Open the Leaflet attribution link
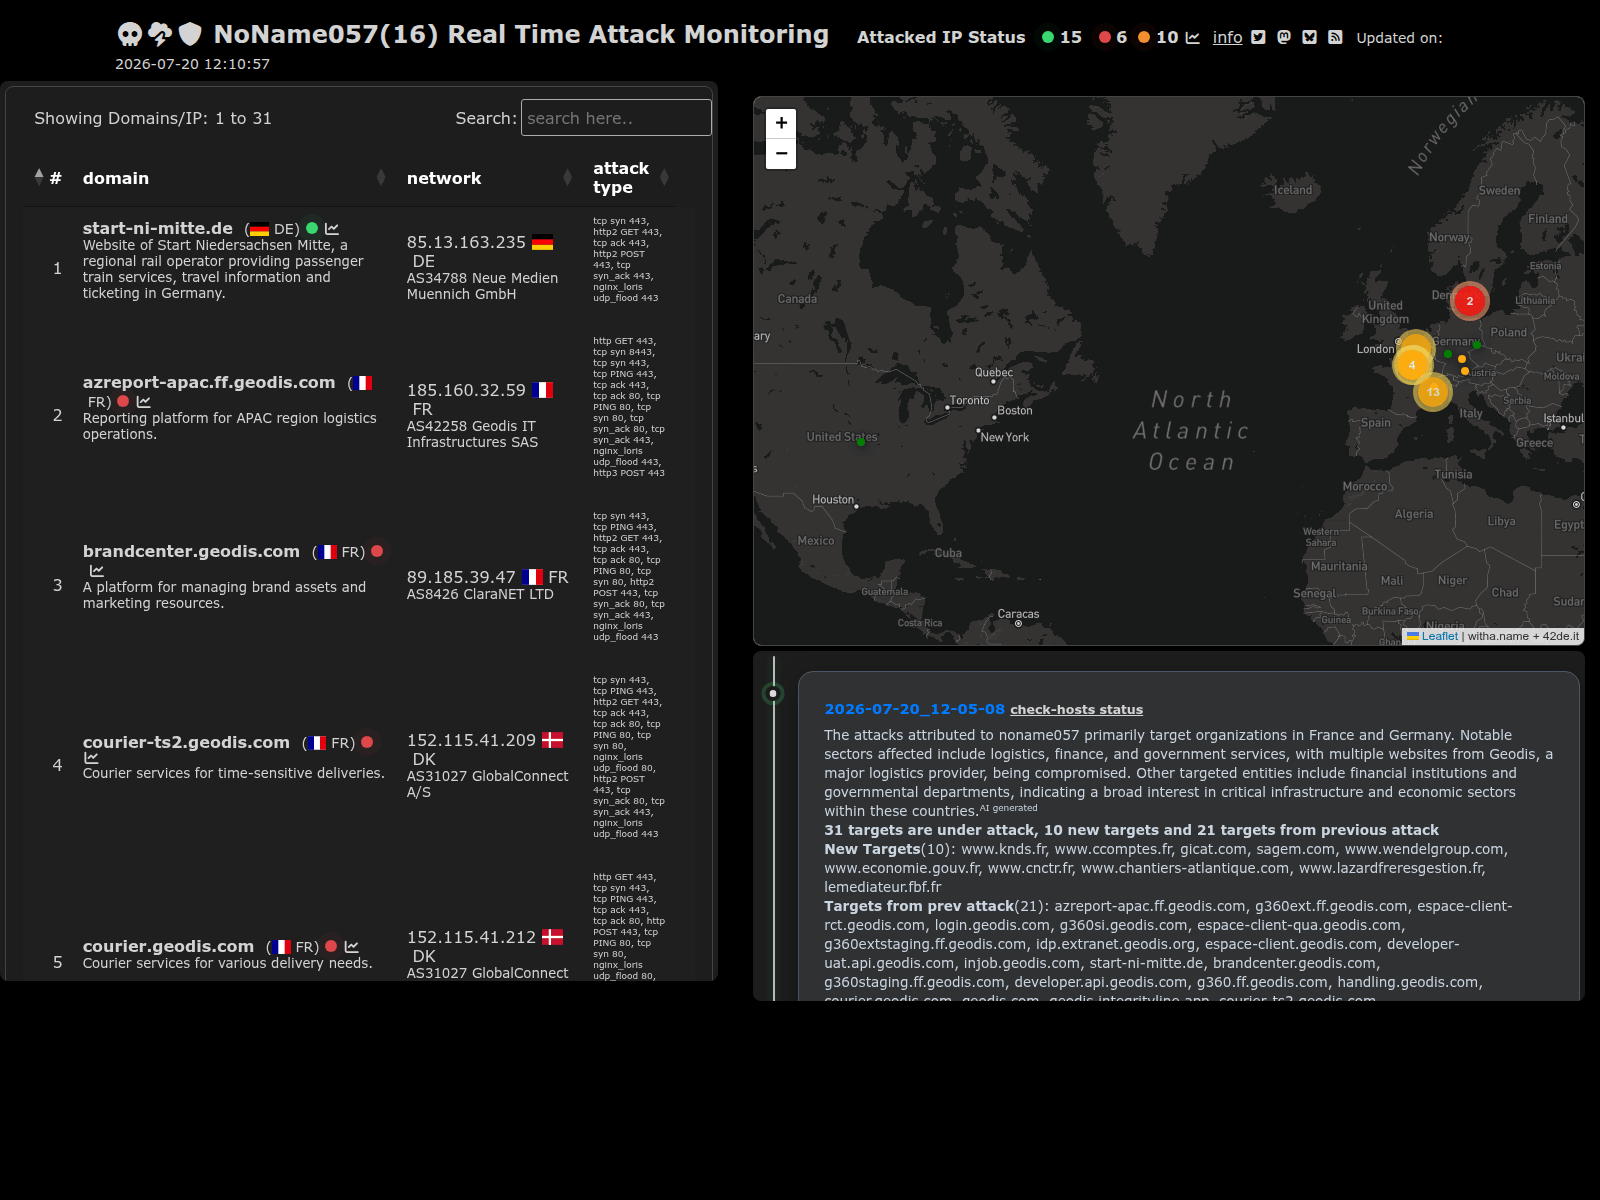 point(1432,636)
